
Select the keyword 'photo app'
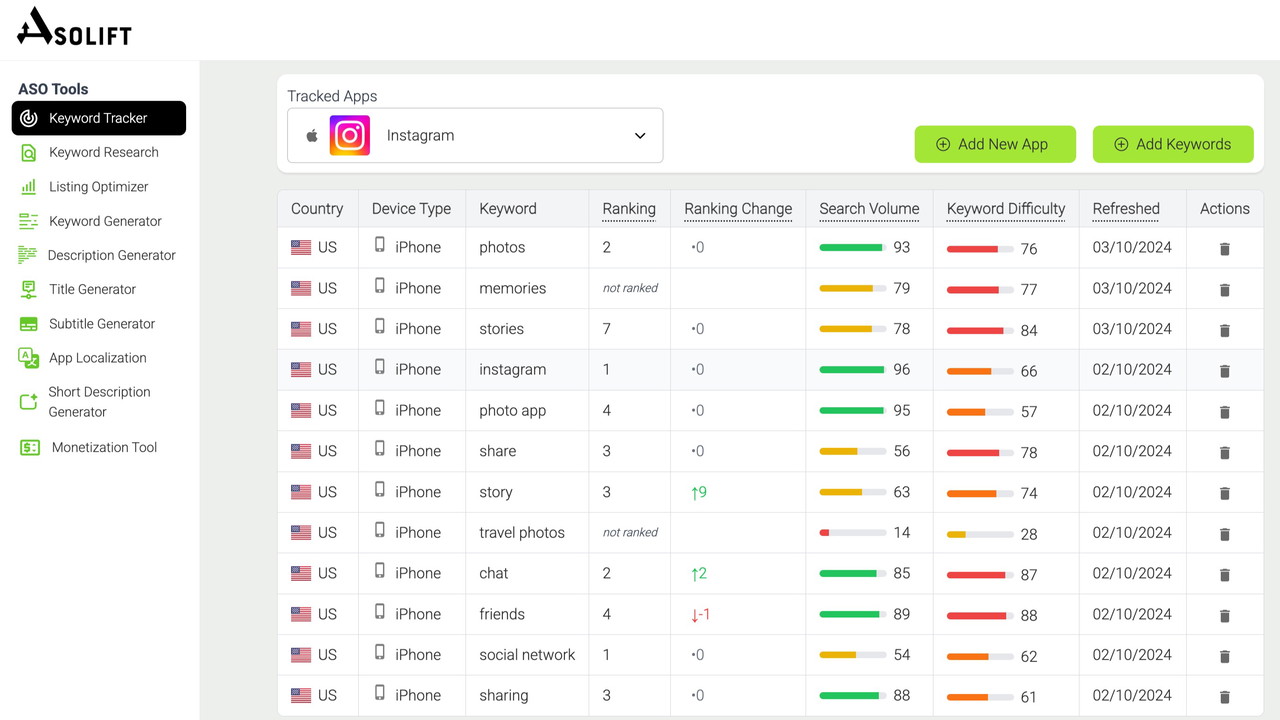click(x=513, y=410)
